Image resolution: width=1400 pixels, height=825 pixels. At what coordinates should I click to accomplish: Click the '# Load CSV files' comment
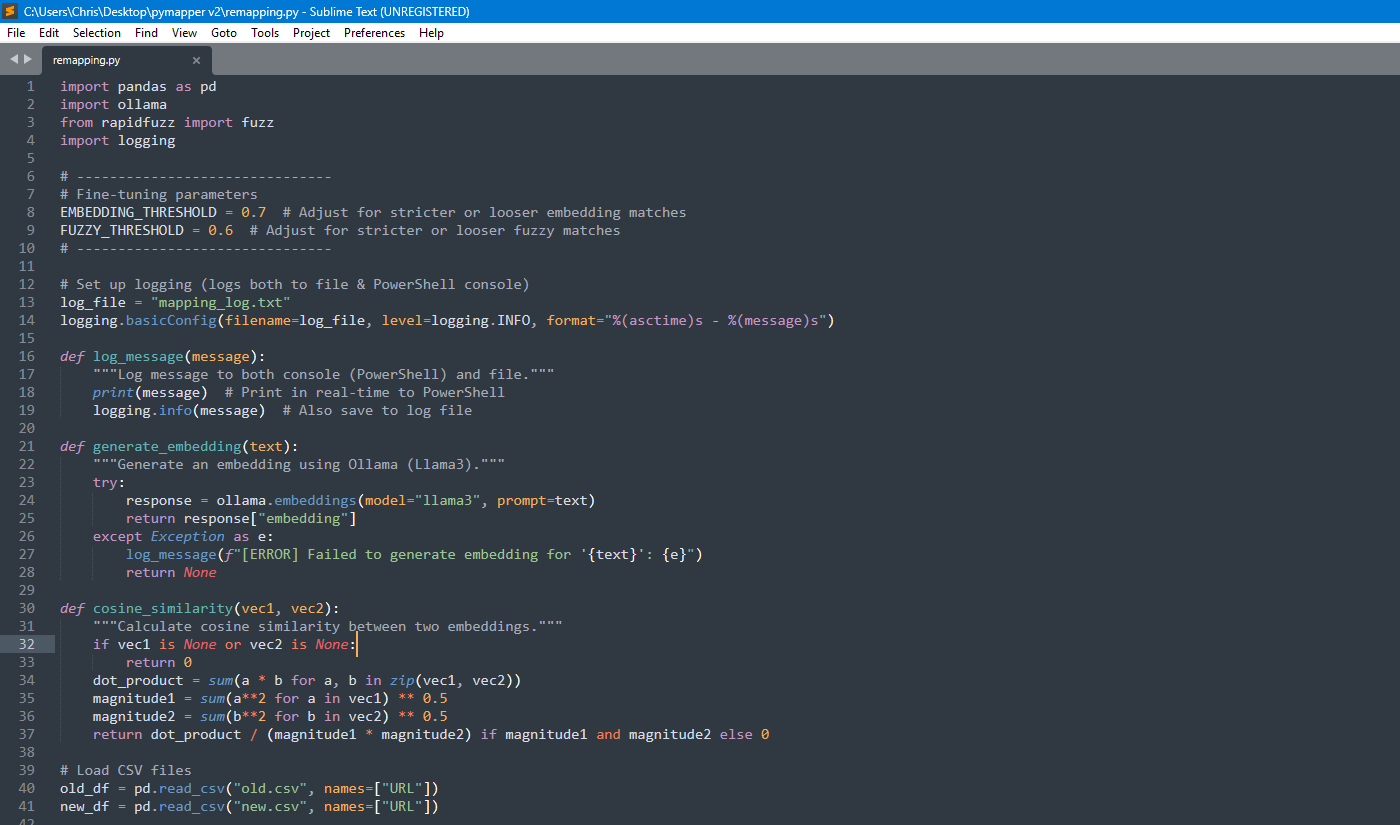126,770
